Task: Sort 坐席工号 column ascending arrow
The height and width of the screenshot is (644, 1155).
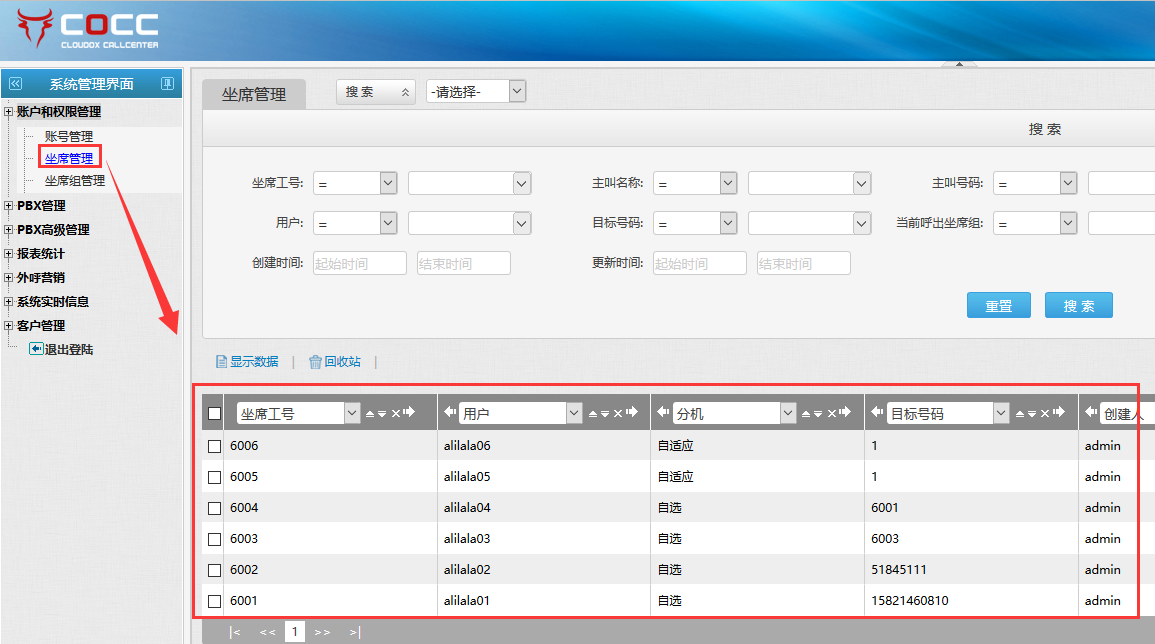Action: coord(369,413)
